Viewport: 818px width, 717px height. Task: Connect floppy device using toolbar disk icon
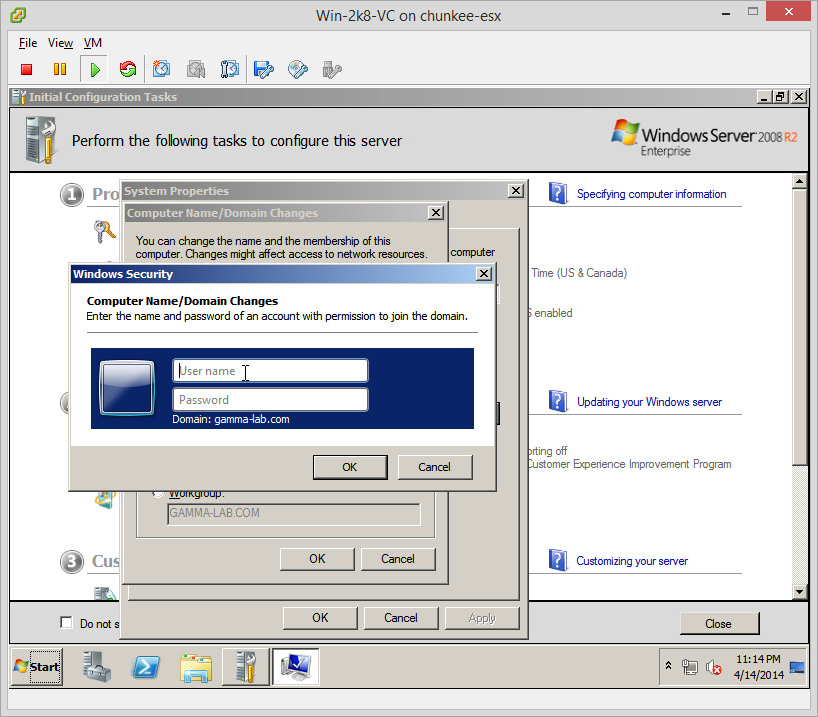pos(264,69)
